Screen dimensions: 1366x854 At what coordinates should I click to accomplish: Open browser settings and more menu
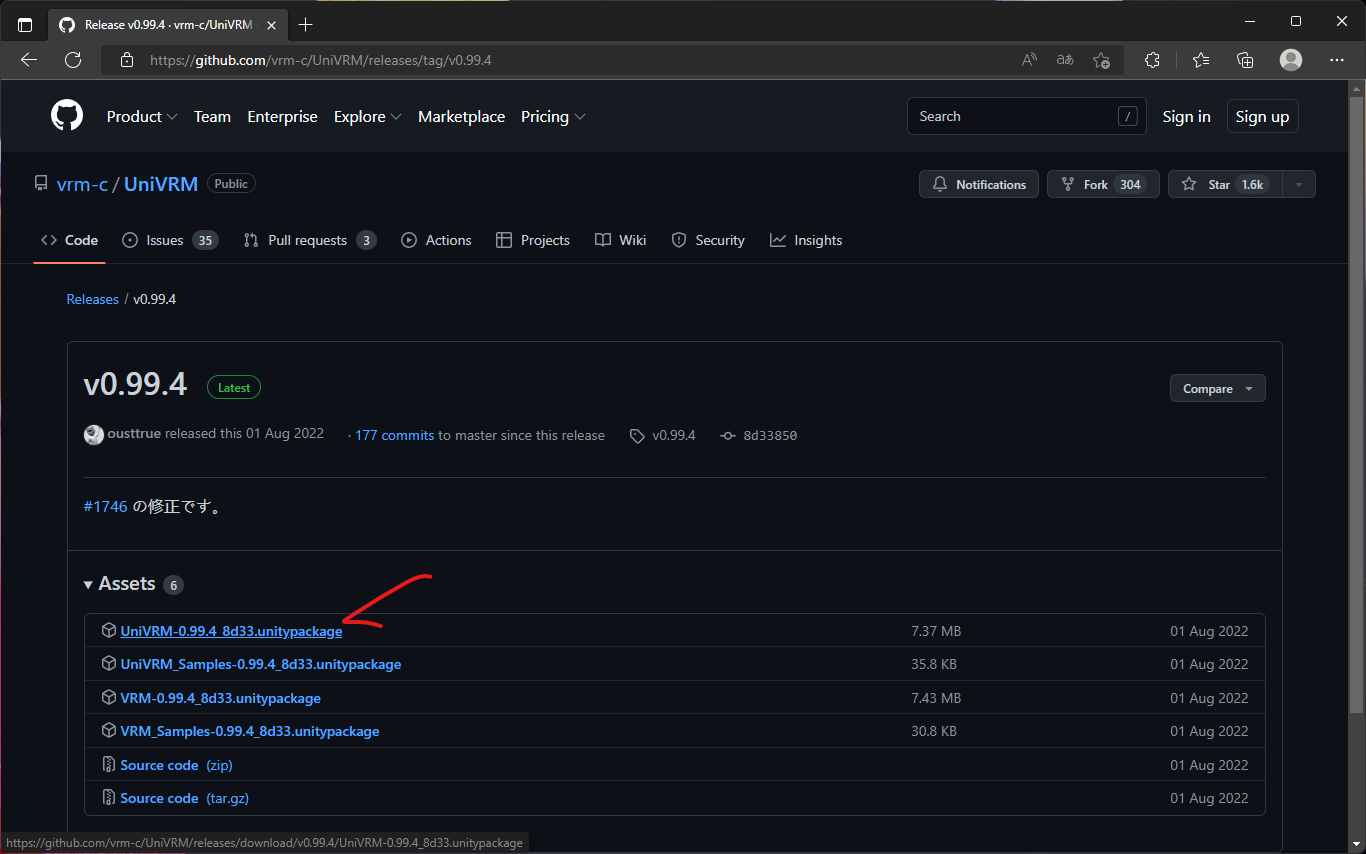(1336, 60)
